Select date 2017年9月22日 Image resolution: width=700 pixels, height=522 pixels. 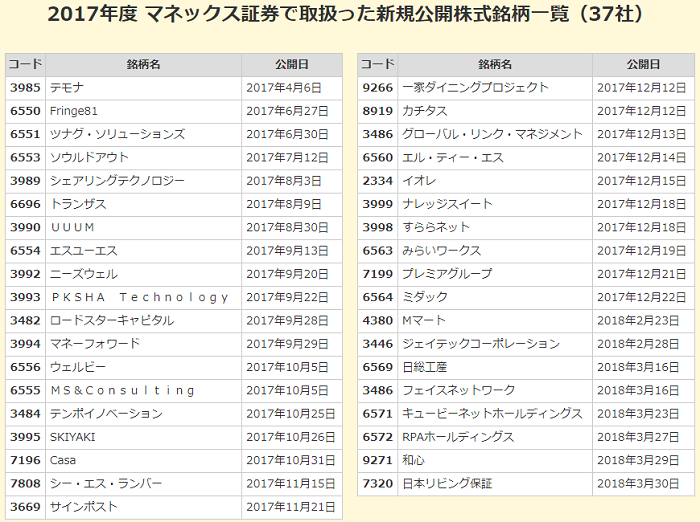(x=287, y=297)
